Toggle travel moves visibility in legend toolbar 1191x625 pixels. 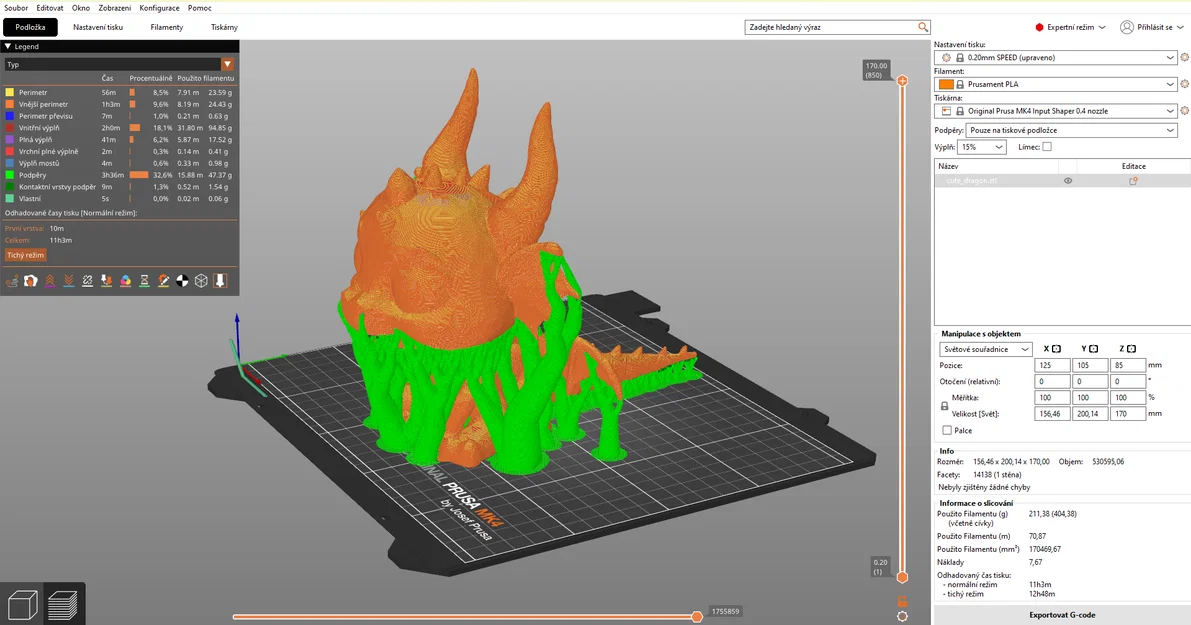tap(11, 281)
